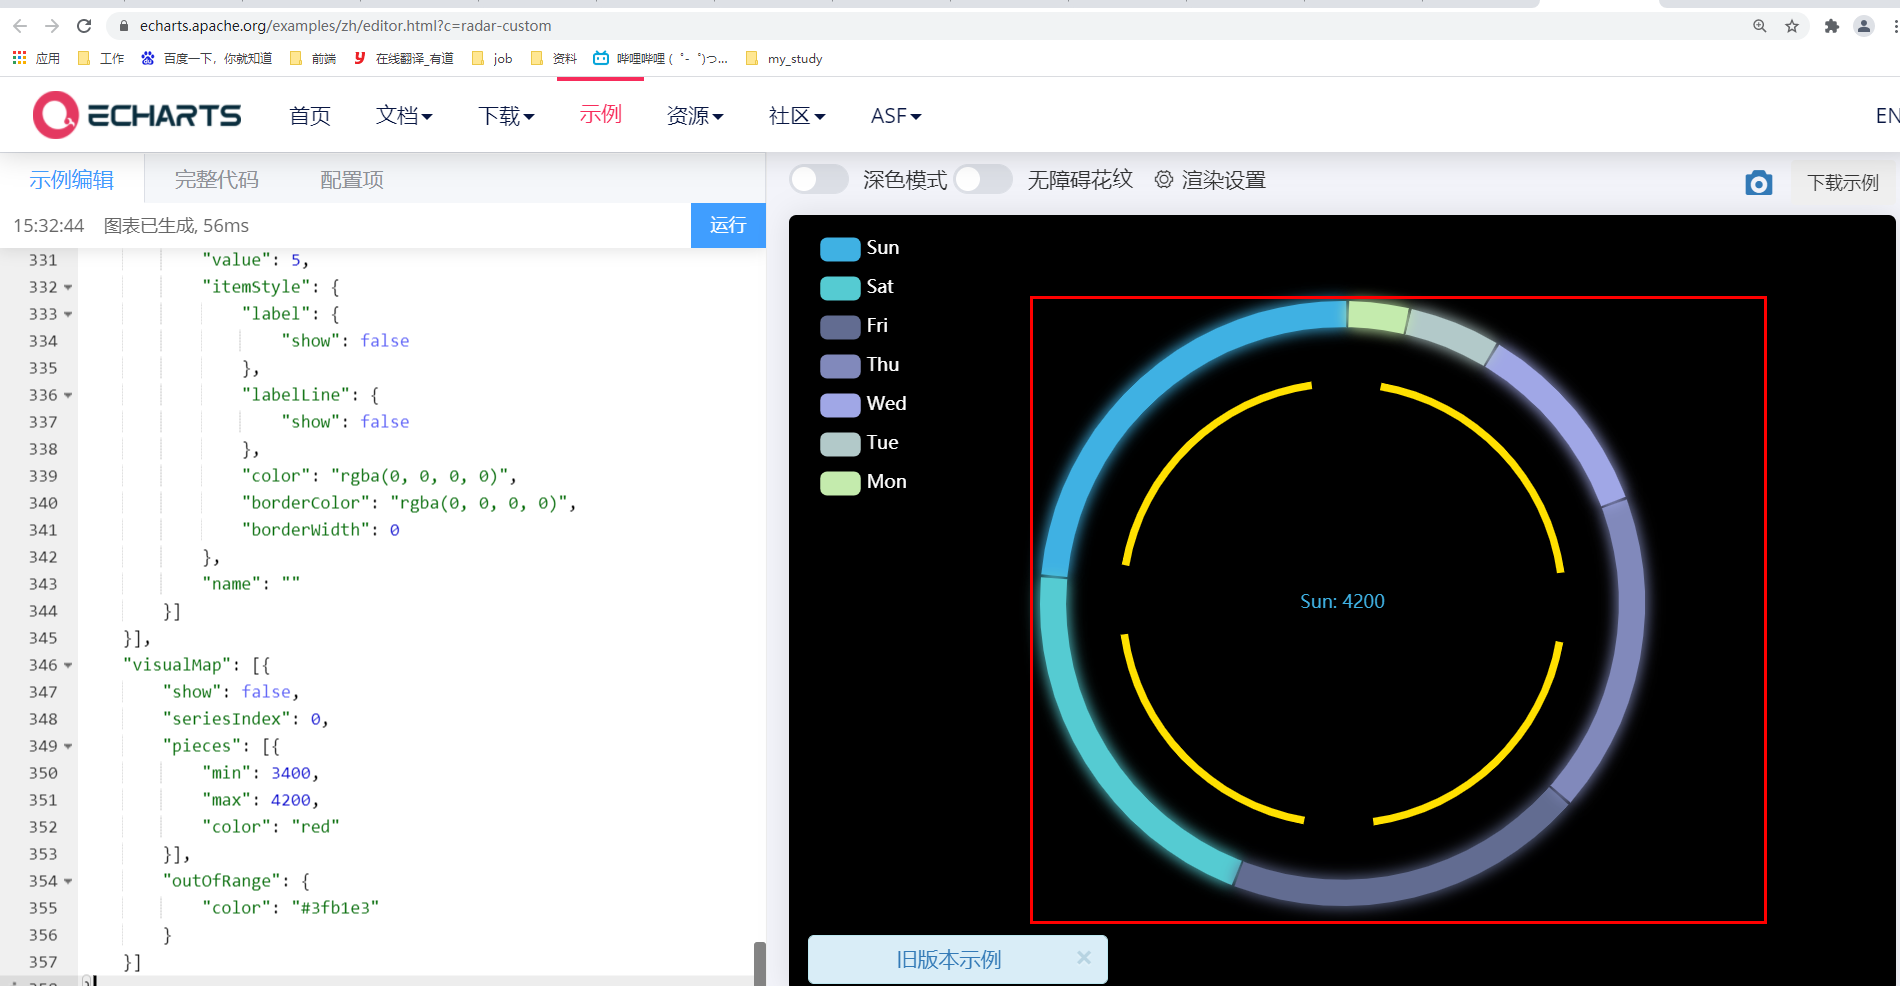Switch to the 配置项 tab
Screen dimensions: 1900x986
coord(352,180)
